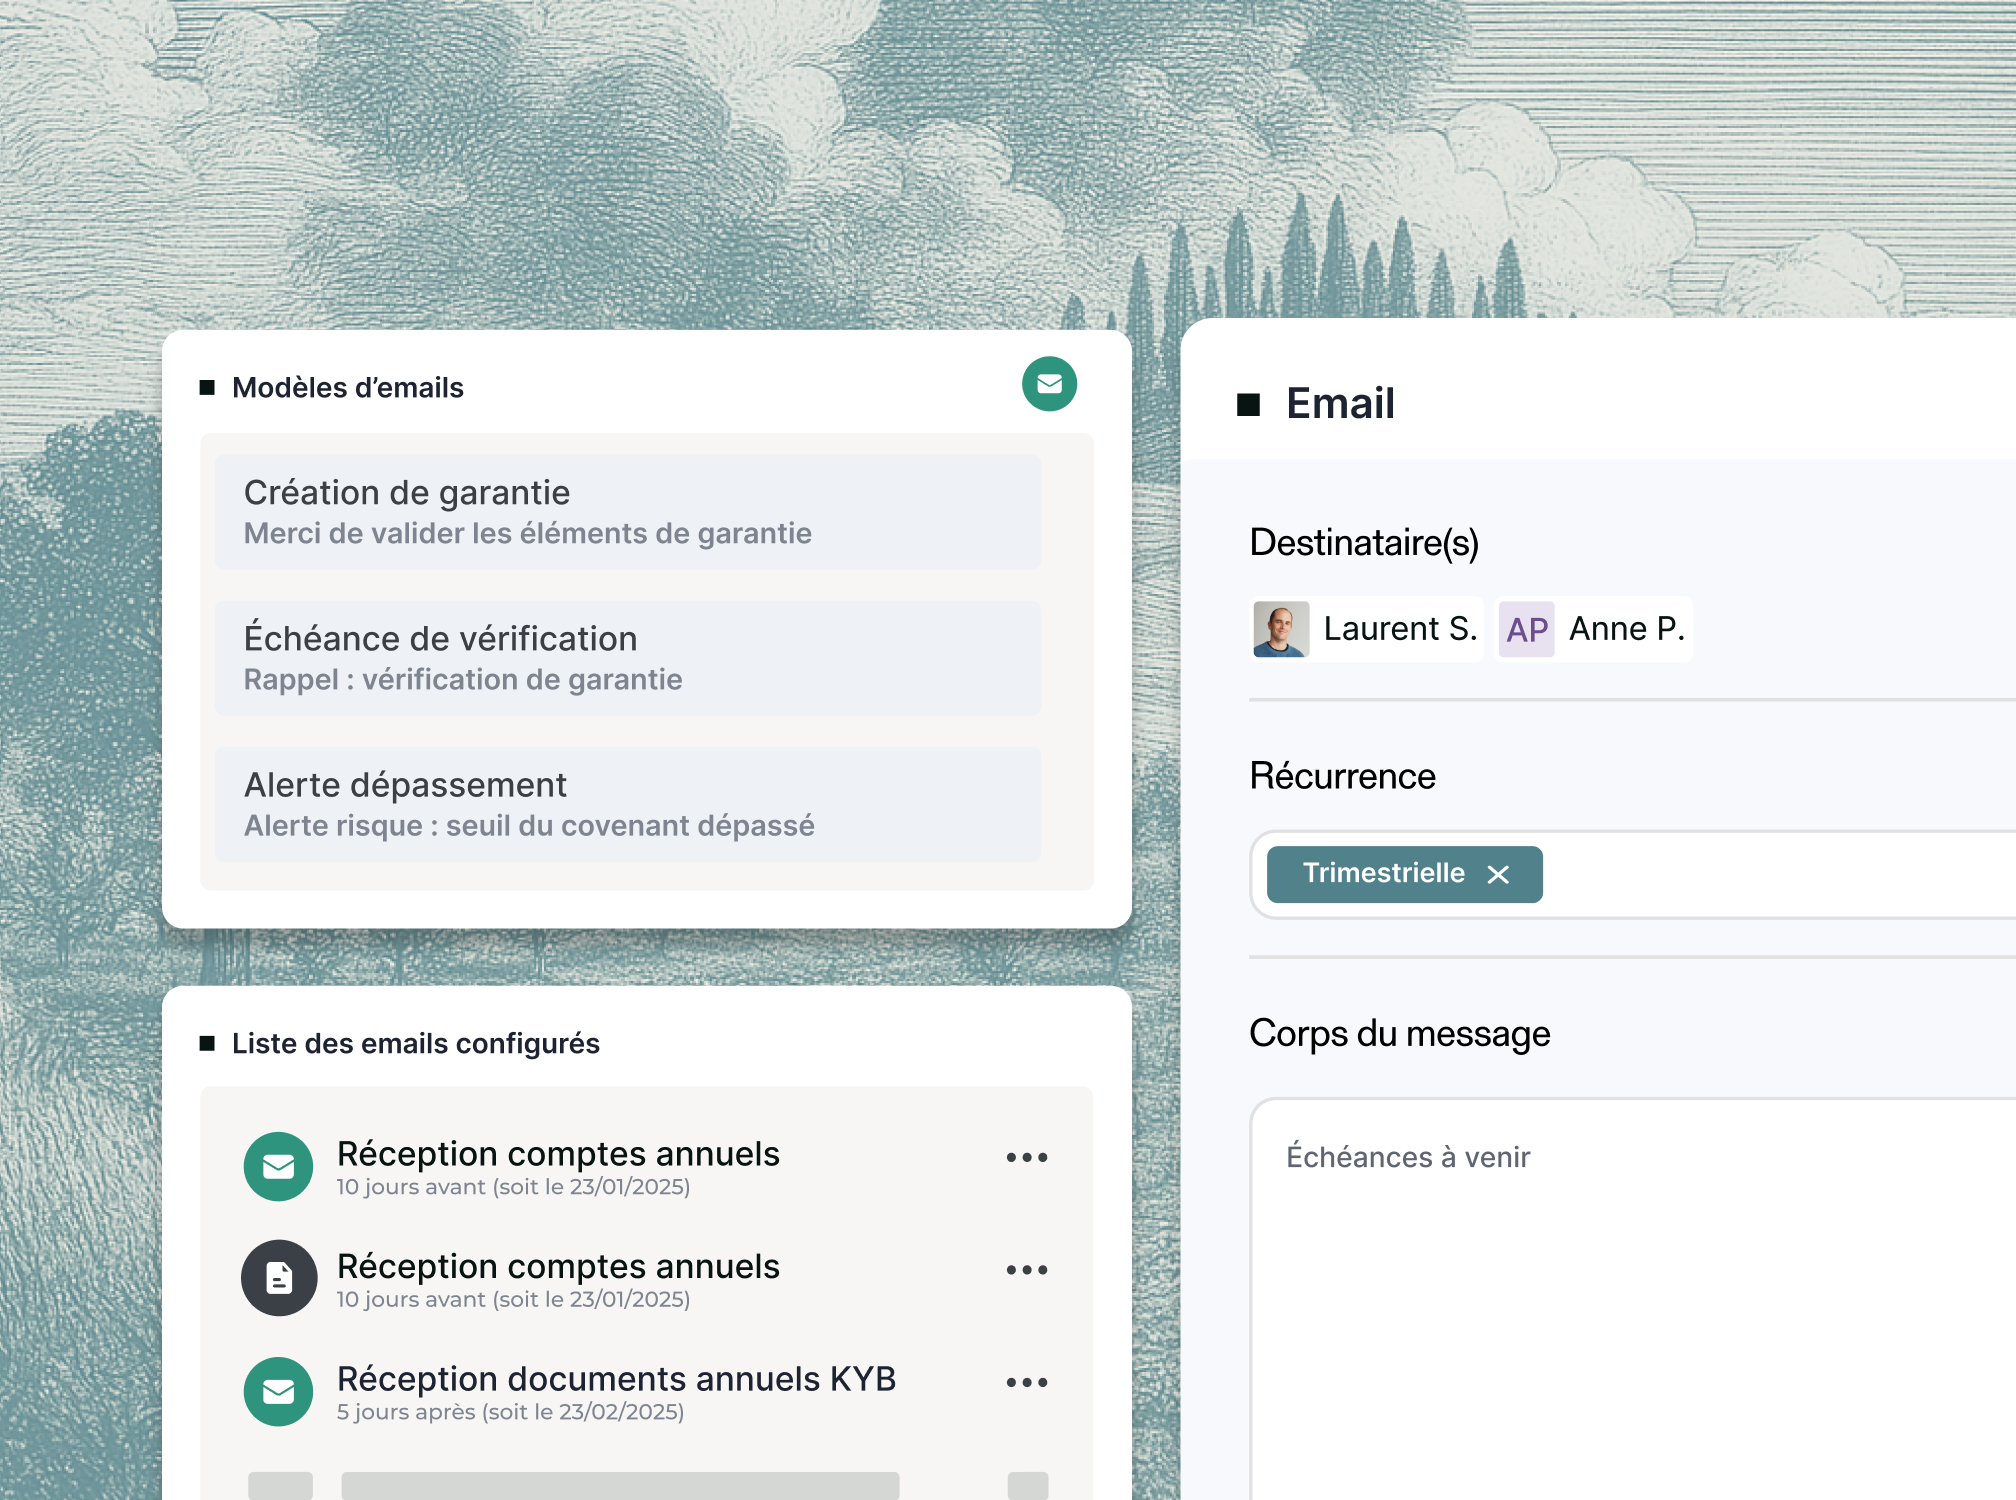Image resolution: width=2016 pixels, height=1500 pixels.
Task: Open three-dot menu for Réception documents annuels KYB
Action: [x=1026, y=1383]
